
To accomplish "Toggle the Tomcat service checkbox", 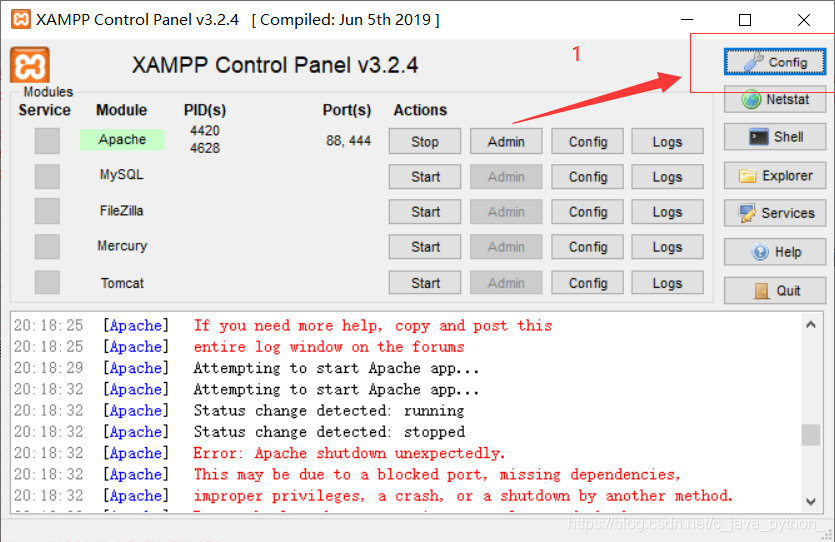I will (47, 282).
